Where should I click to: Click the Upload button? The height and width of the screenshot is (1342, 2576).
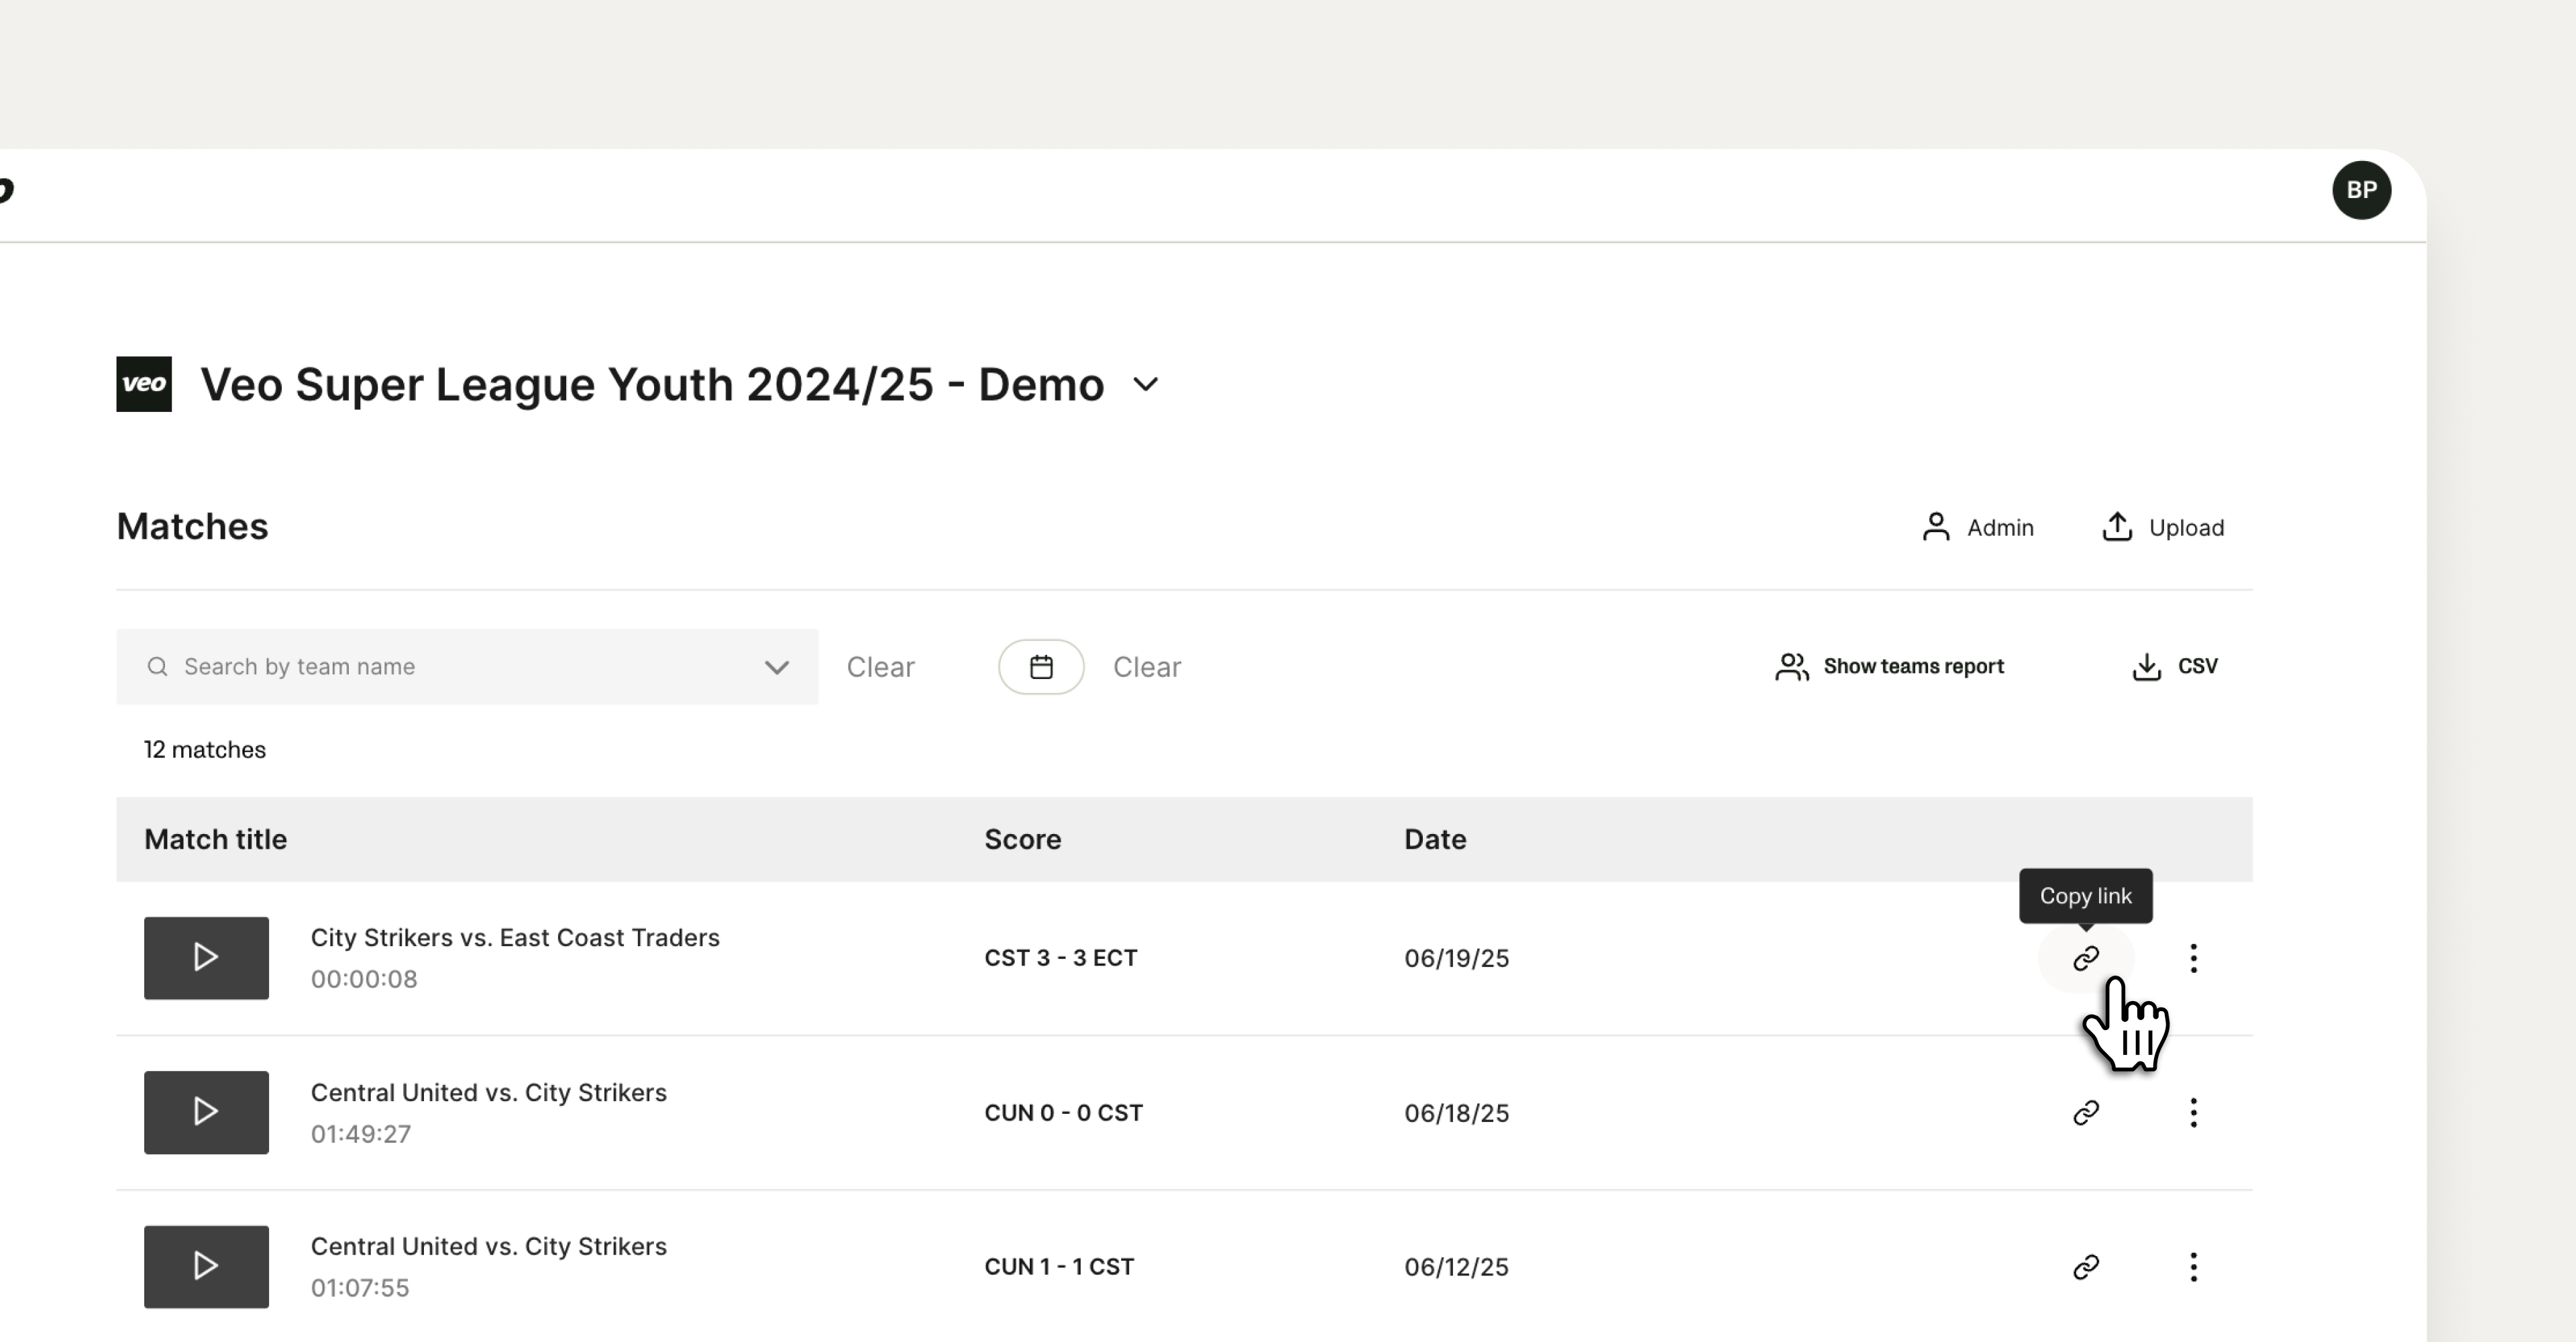pyautogui.click(x=2163, y=527)
